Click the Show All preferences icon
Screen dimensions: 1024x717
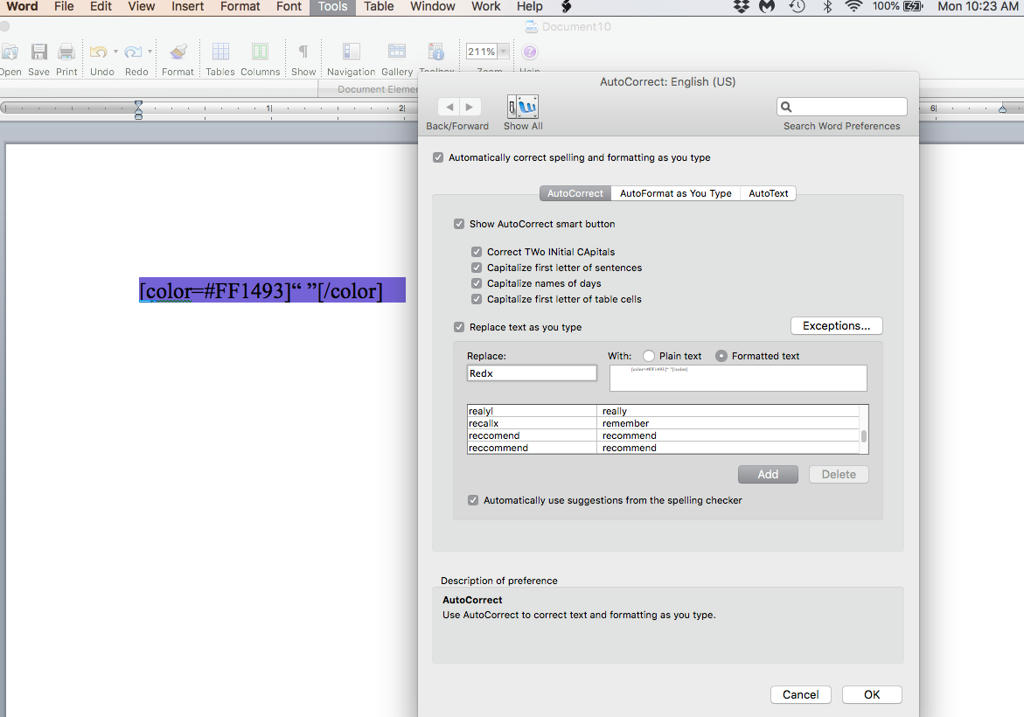(522, 107)
